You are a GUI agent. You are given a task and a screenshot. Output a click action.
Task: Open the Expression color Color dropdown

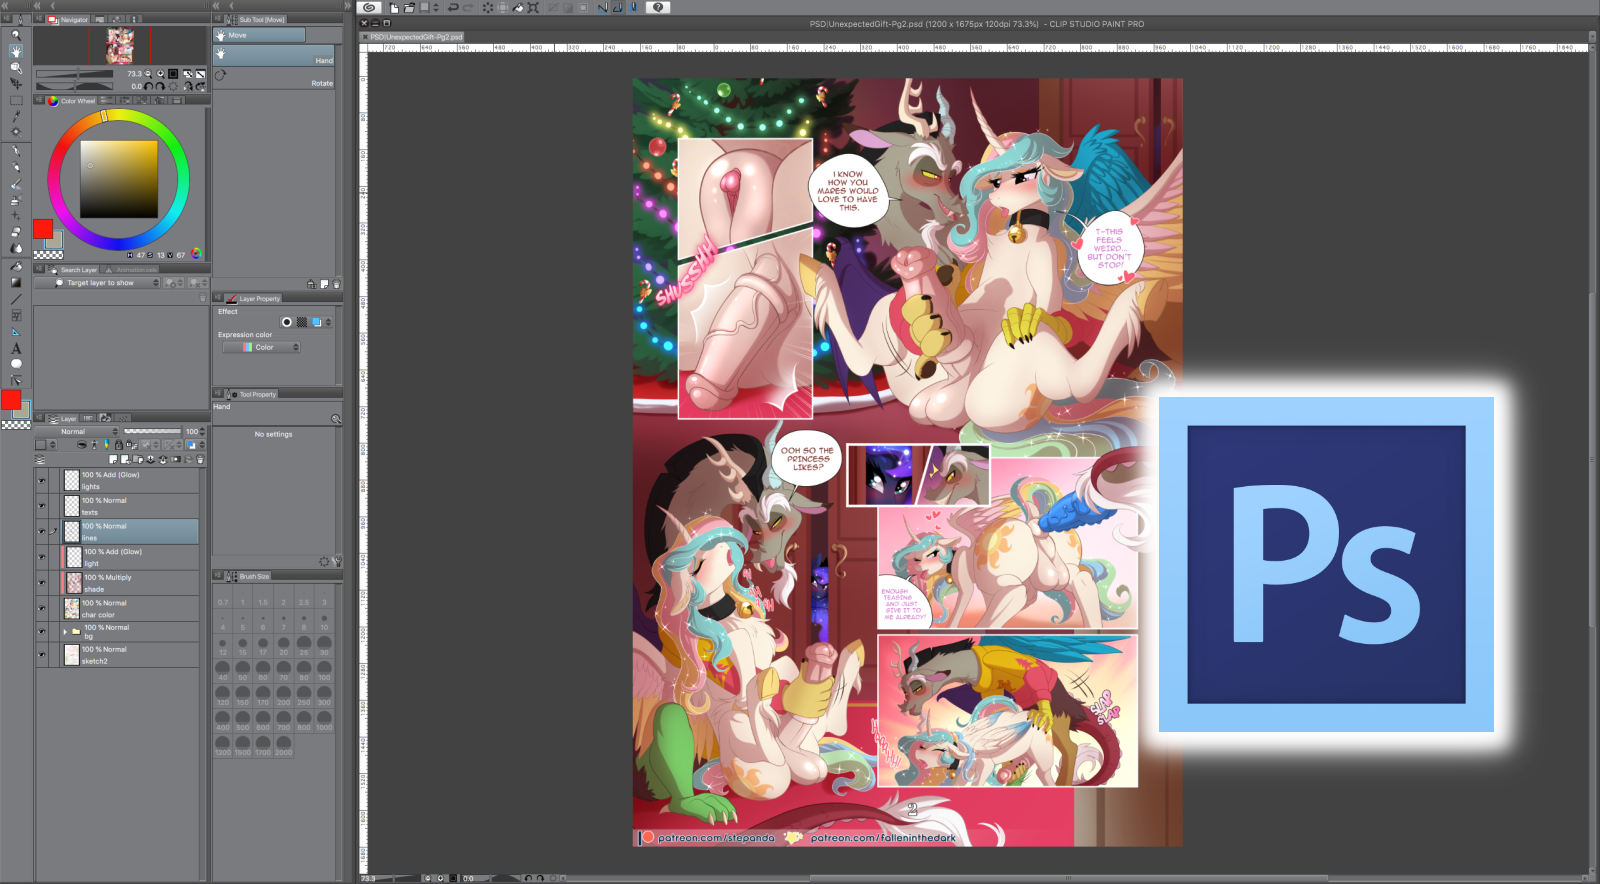[260, 347]
